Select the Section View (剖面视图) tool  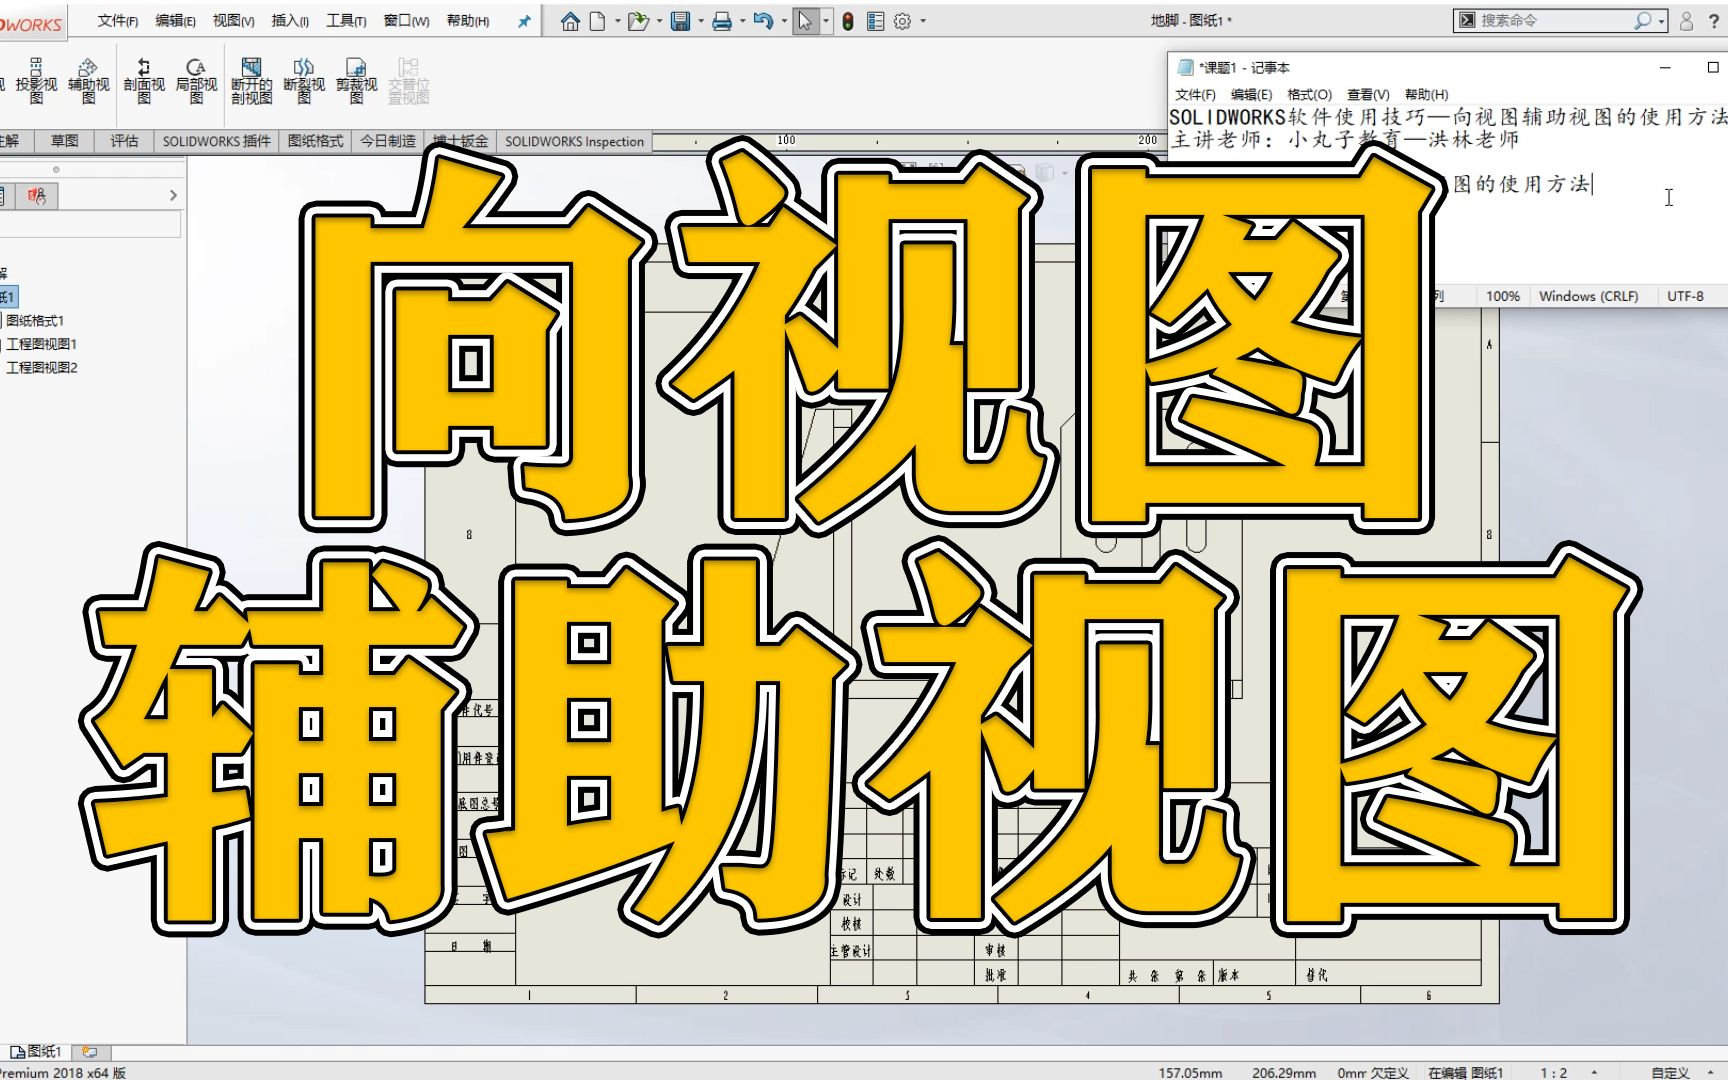[x=144, y=81]
